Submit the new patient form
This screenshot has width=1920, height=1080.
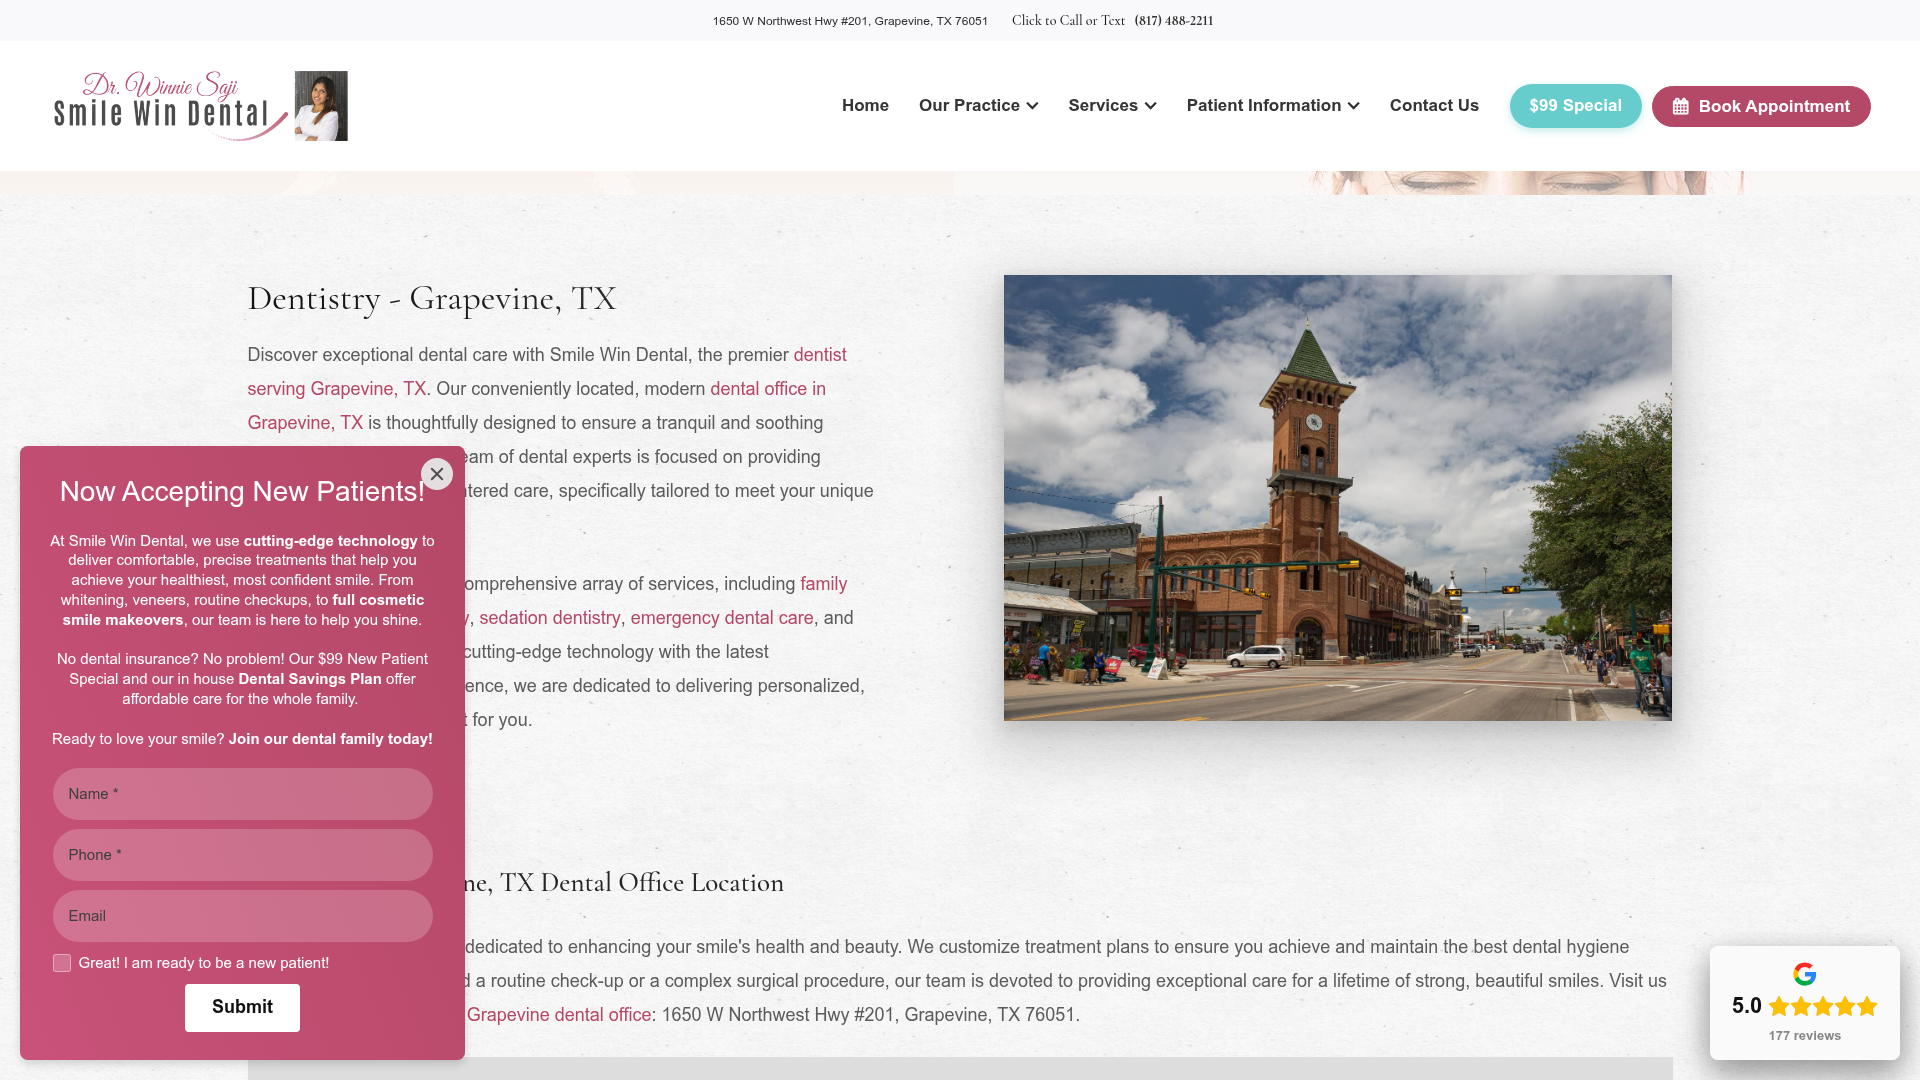point(242,1007)
